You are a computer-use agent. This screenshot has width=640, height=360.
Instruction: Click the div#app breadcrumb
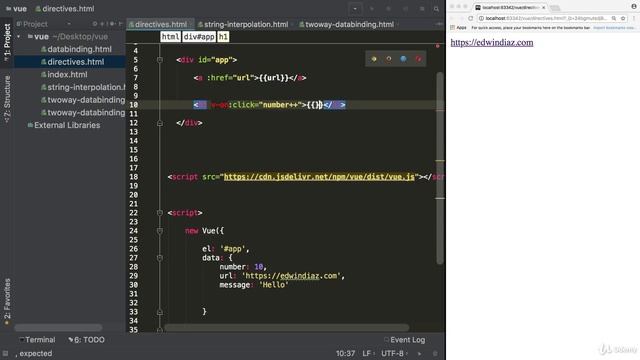(x=199, y=37)
